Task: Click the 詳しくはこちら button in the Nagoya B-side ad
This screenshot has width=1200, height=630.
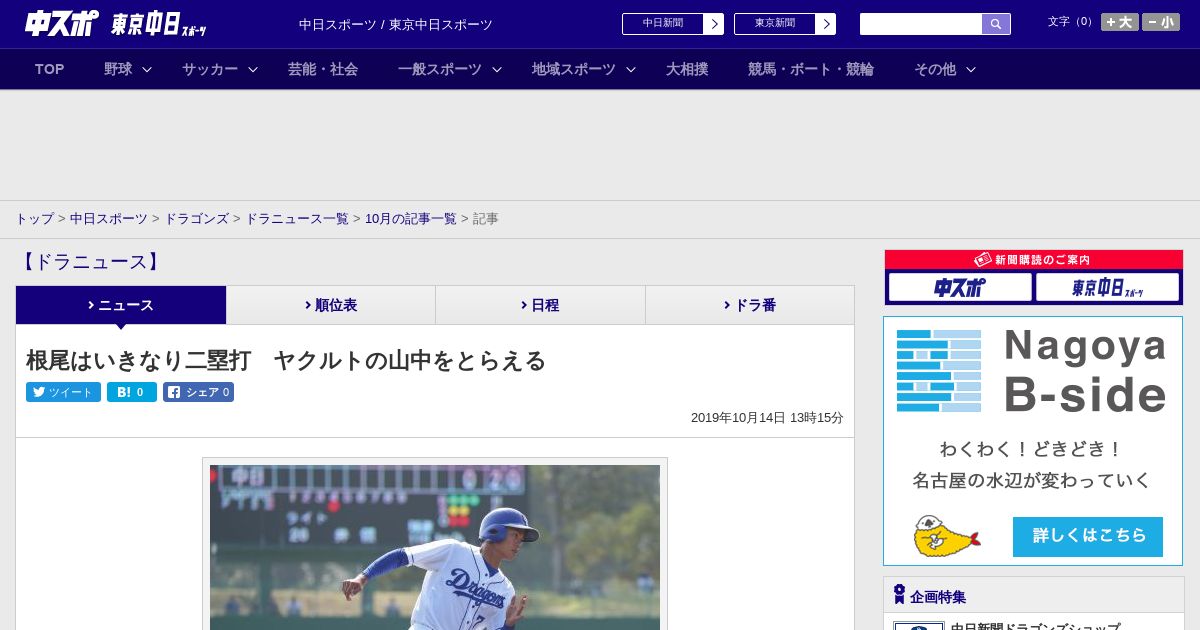Action: [x=1088, y=536]
